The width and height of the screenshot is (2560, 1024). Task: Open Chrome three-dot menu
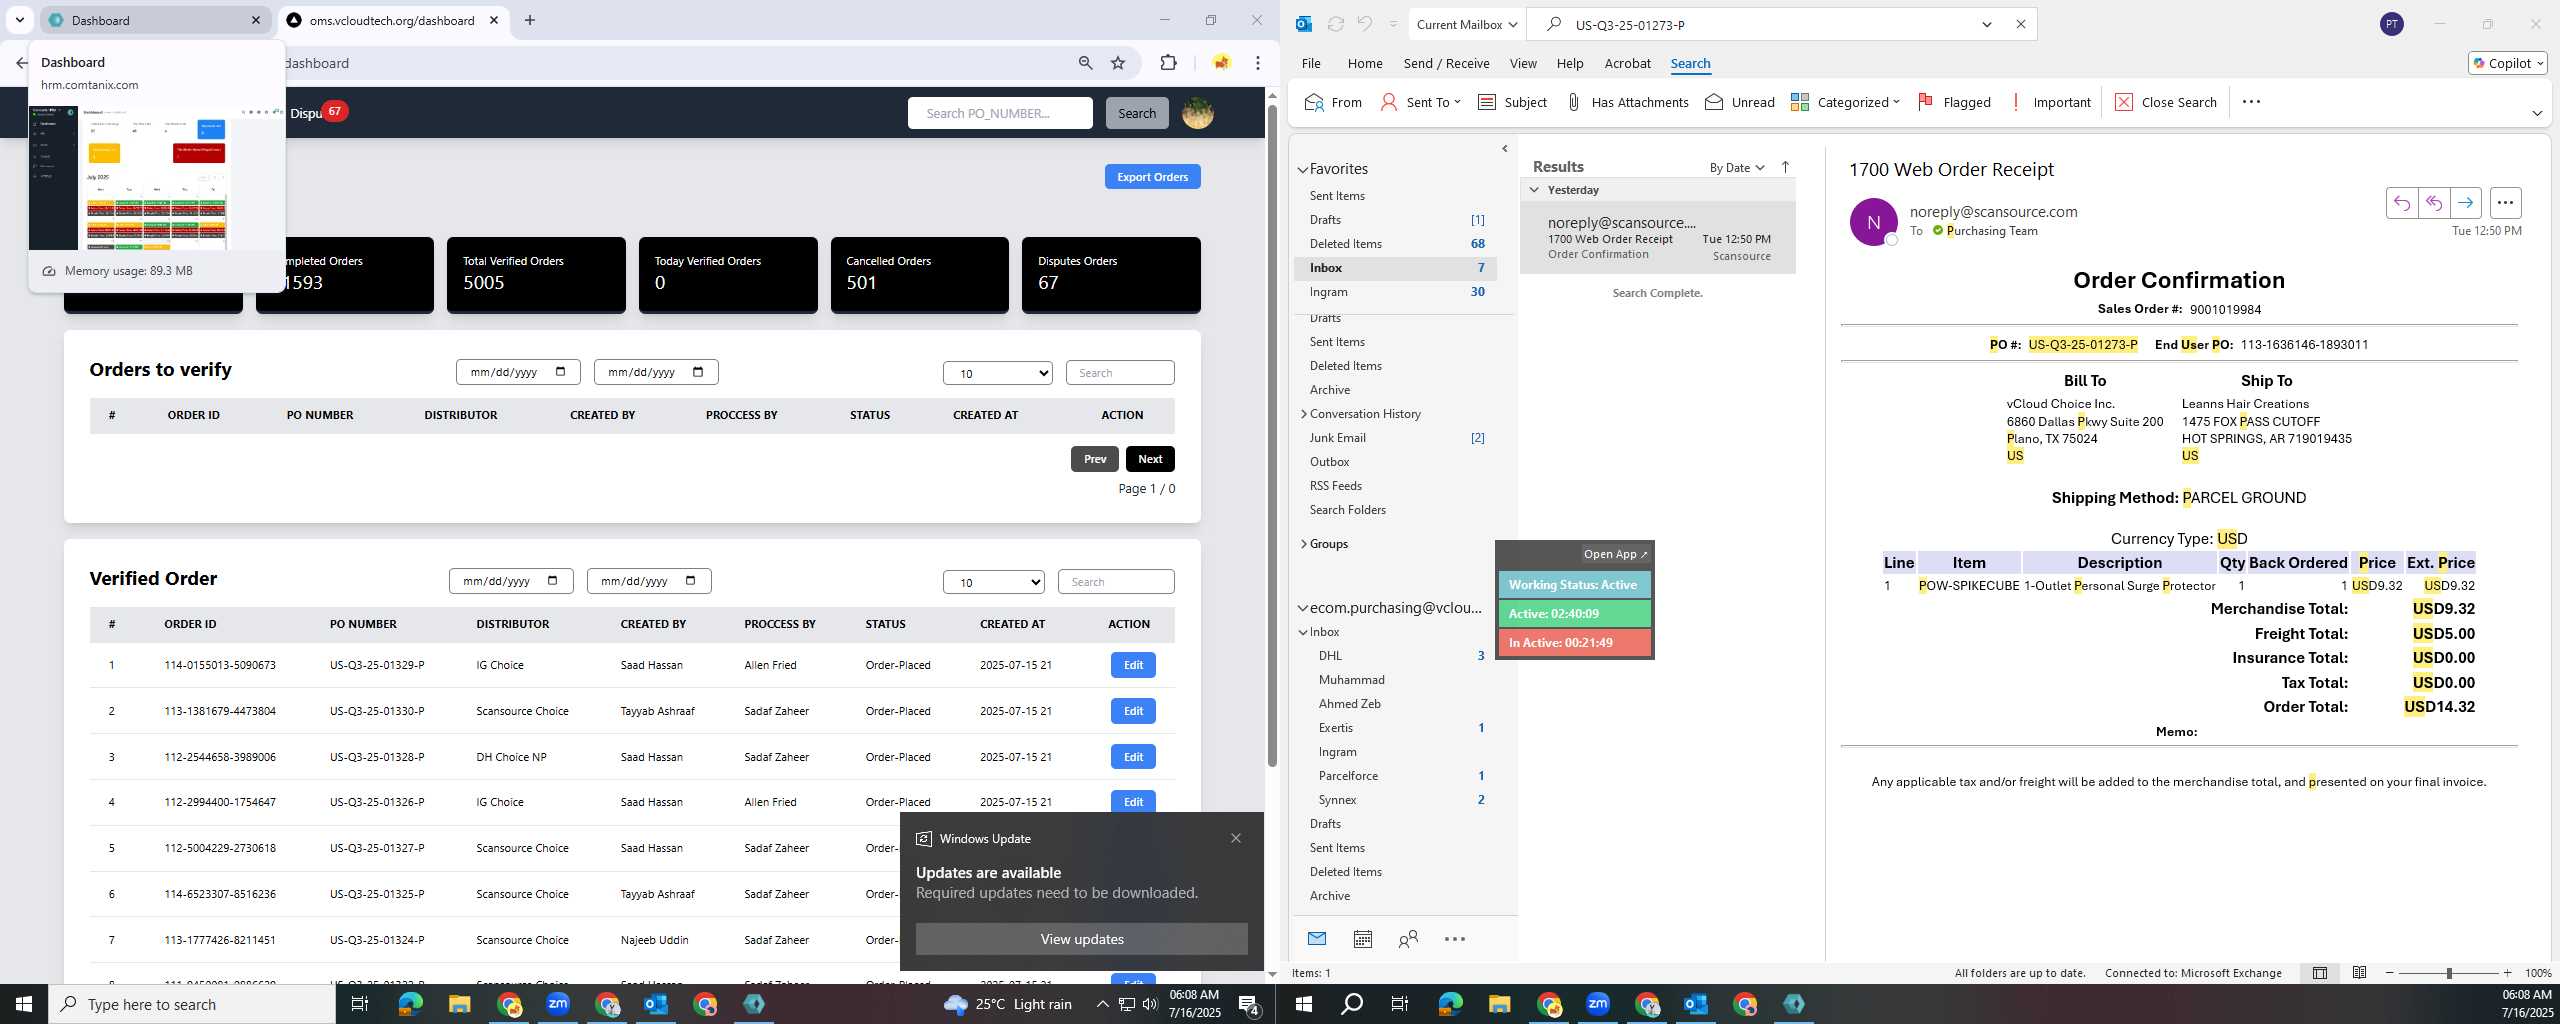(x=1258, y=63)
